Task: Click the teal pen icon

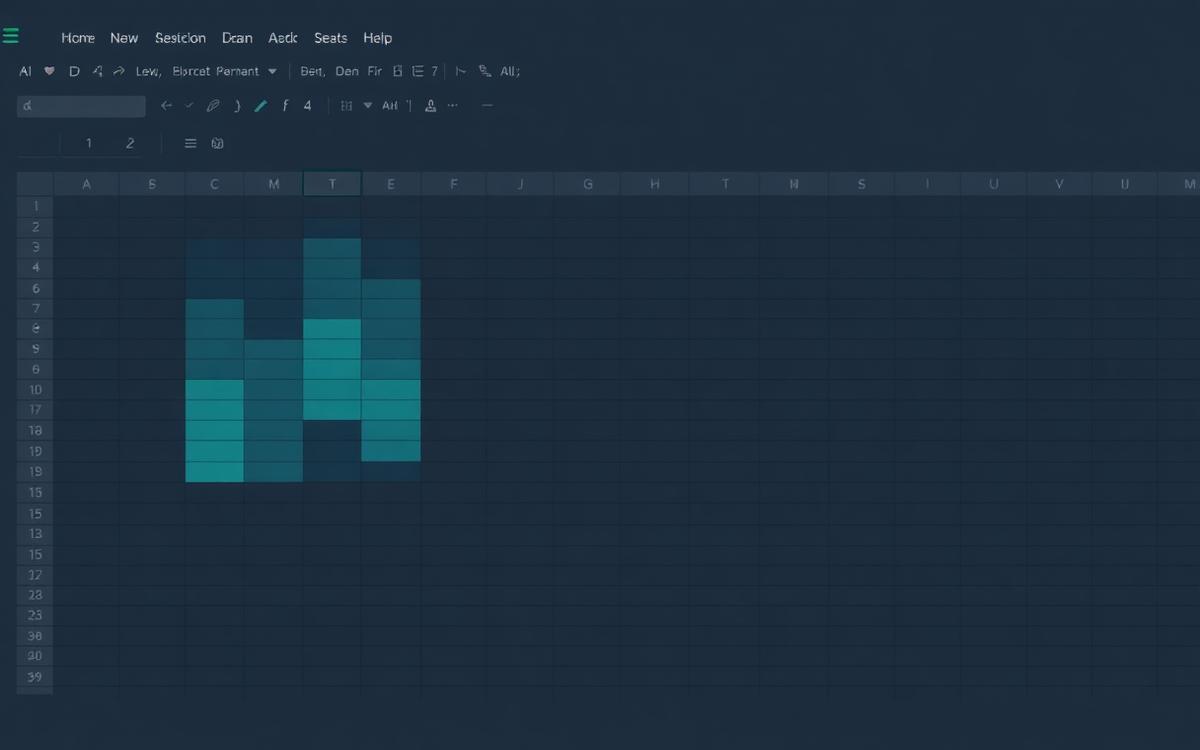Action: [261, 105]
